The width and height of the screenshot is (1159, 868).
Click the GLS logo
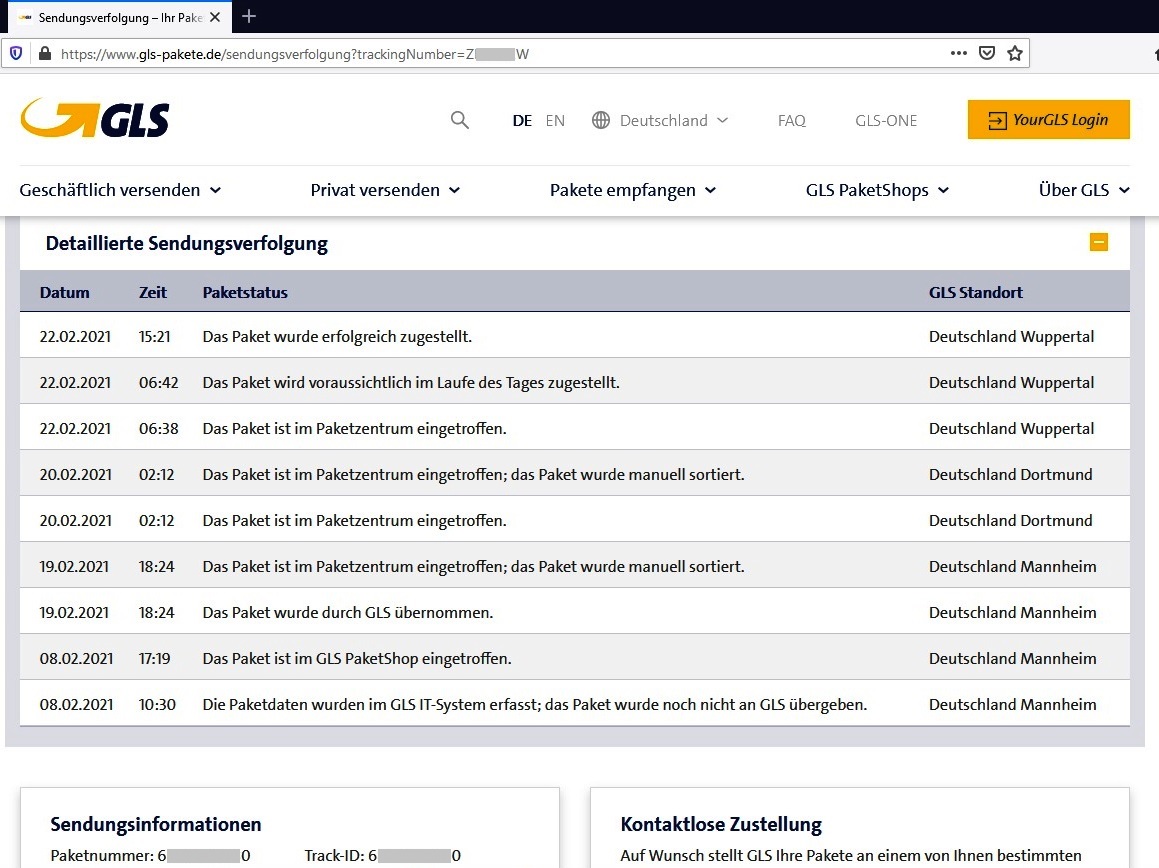(95, 118)
